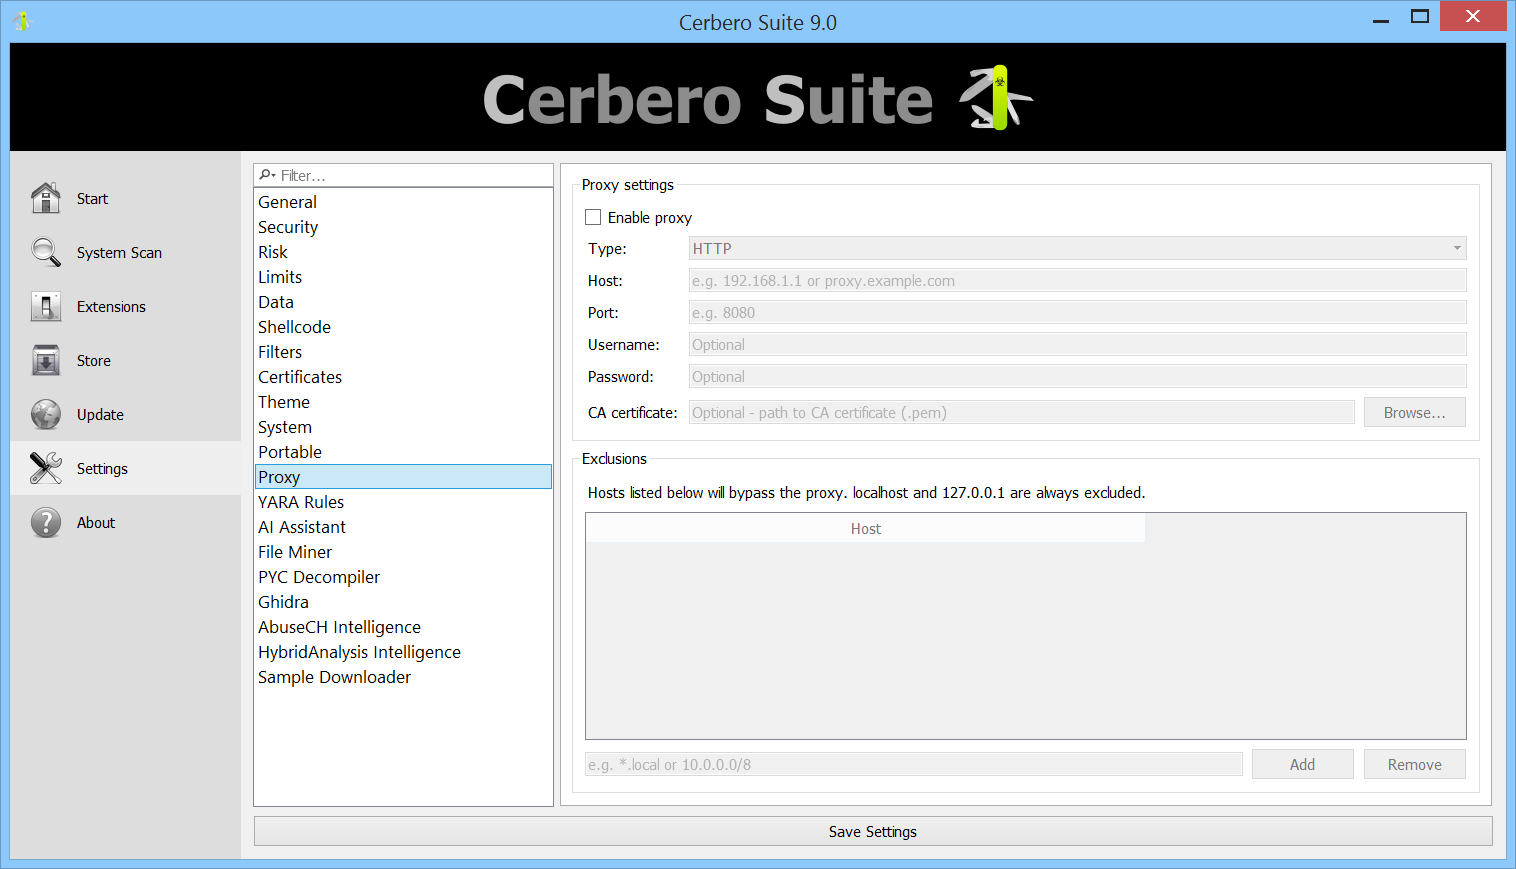Select Security settings category
The image size is (1516, 869).
click(x=403, y=227)
